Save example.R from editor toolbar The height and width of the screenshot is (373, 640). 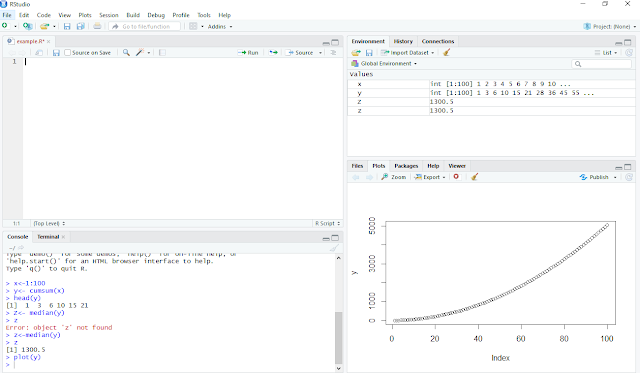pos(56,53)
